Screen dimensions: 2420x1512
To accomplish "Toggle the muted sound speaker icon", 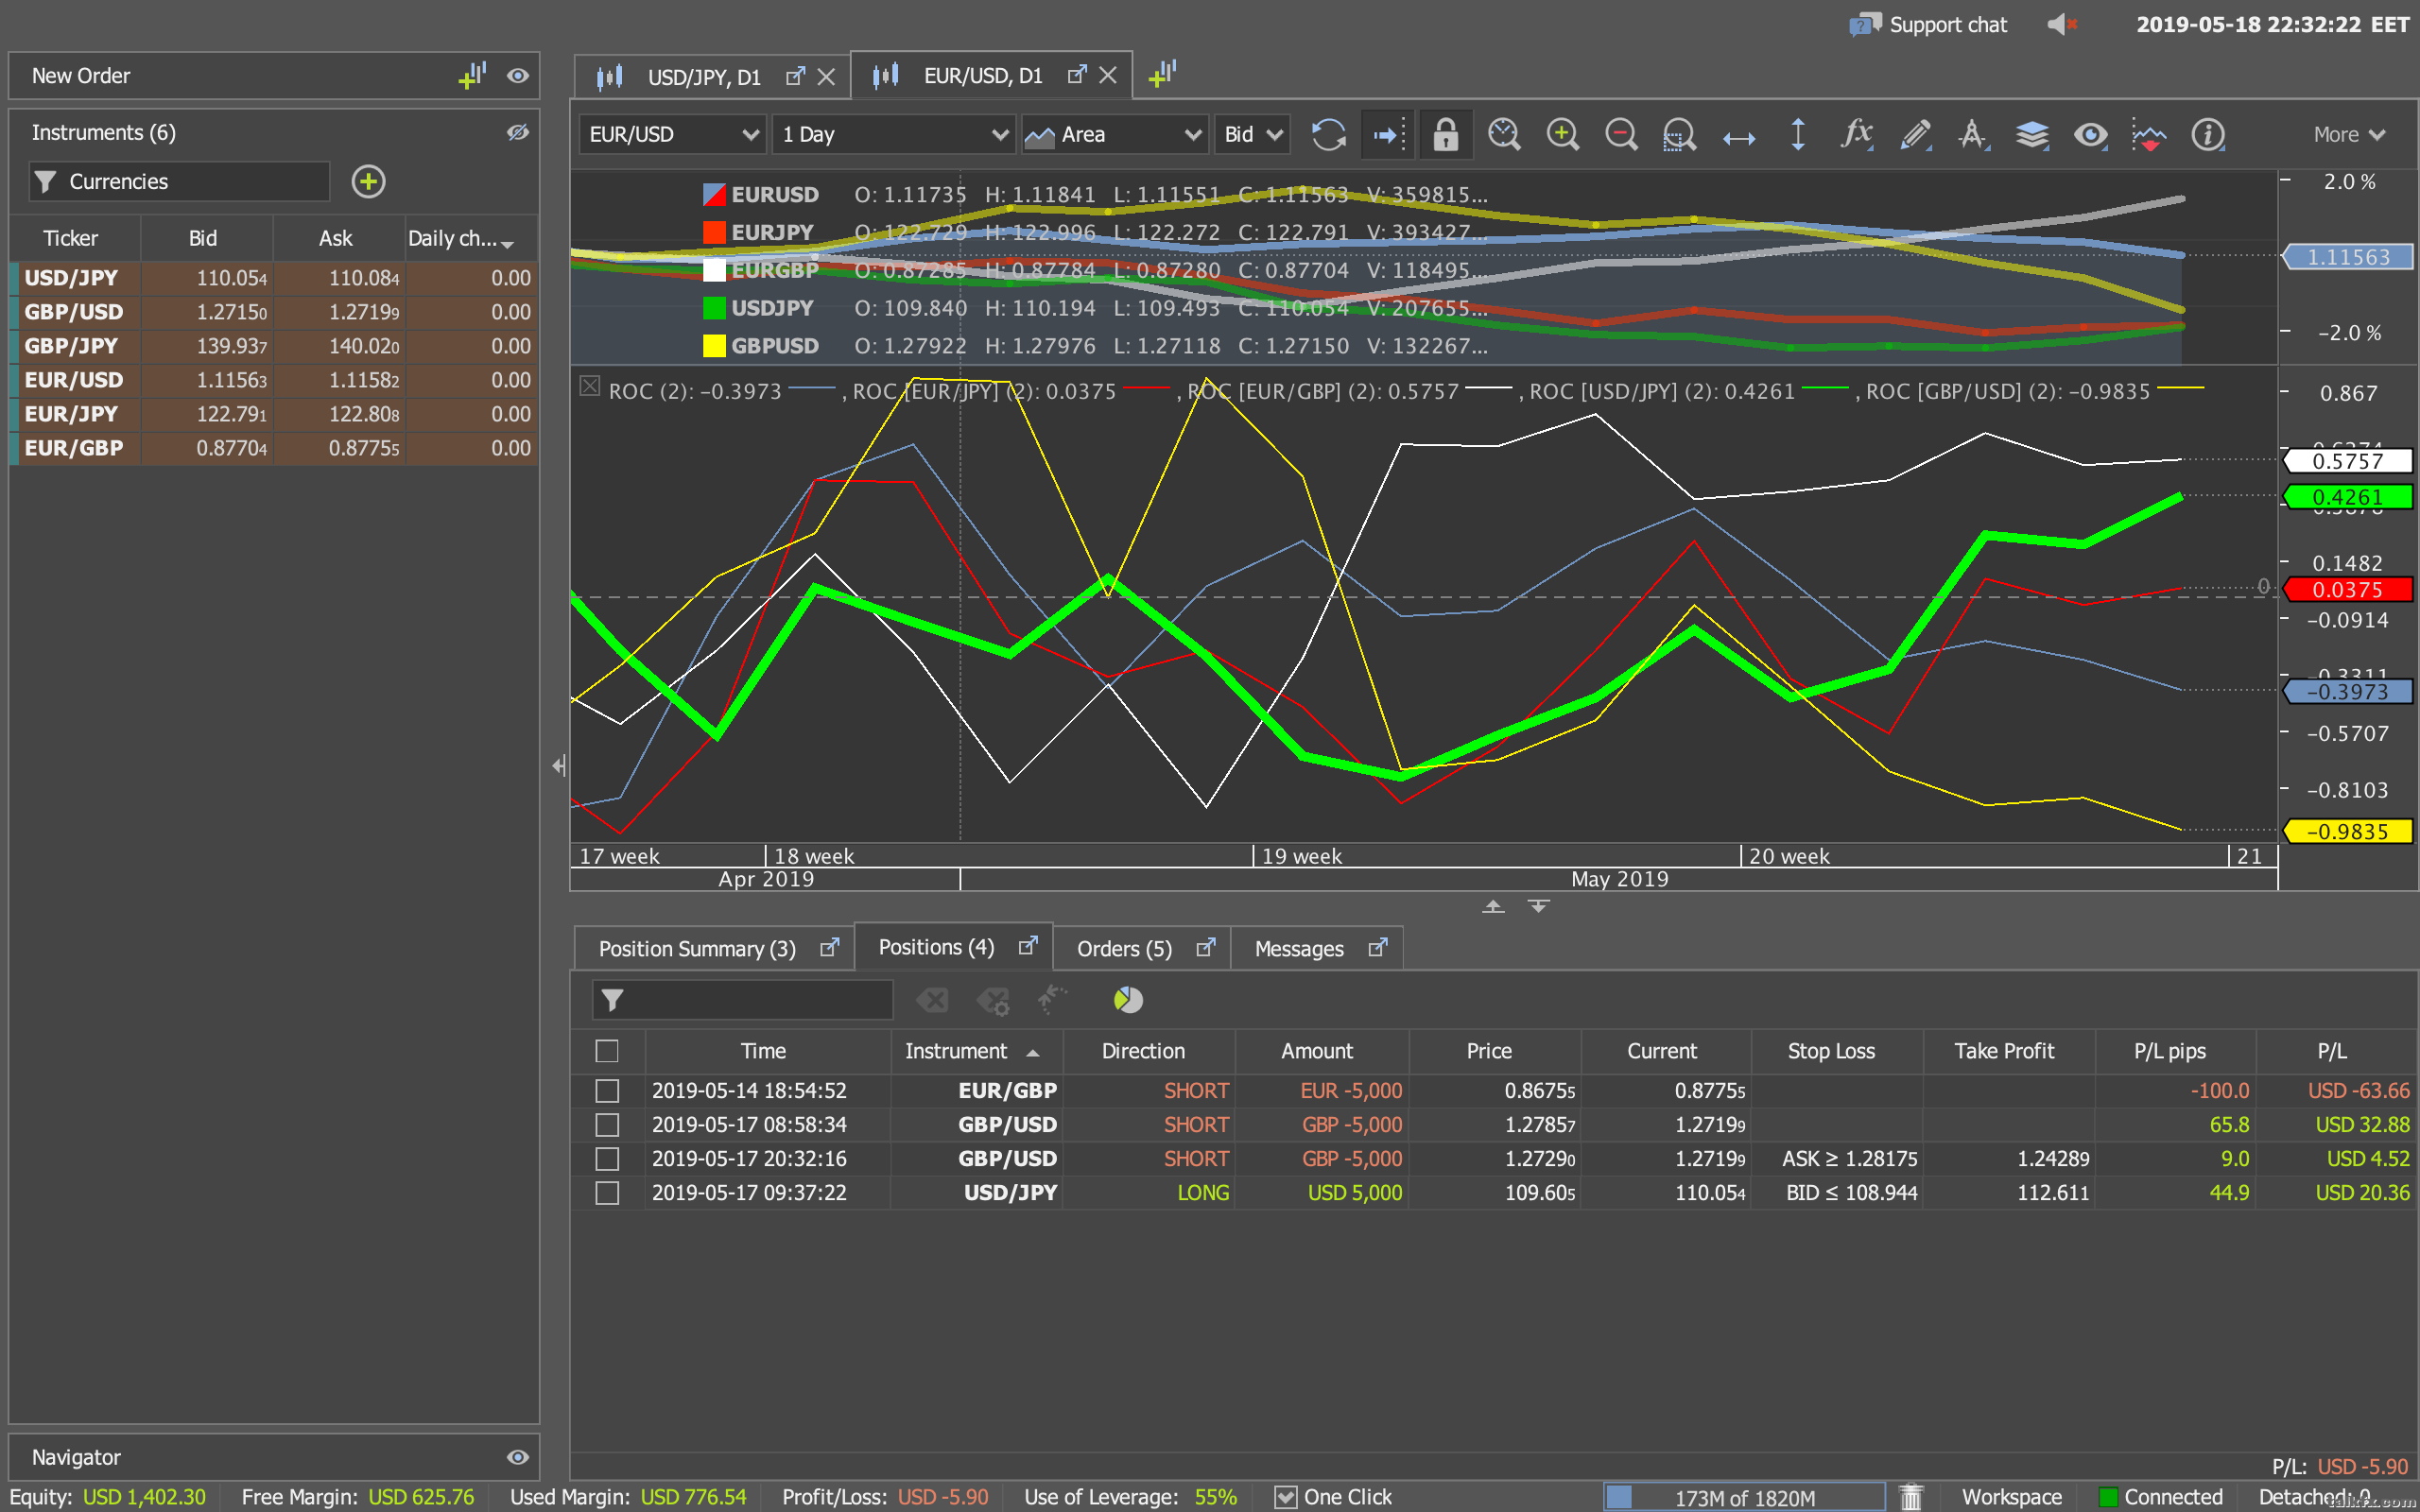I will [2062, 24].
